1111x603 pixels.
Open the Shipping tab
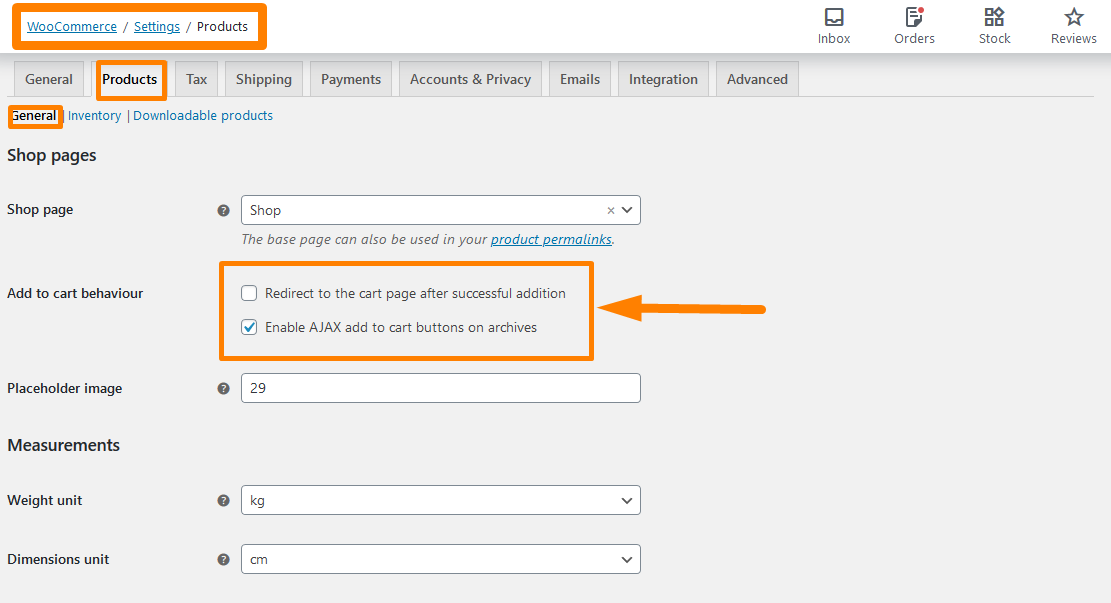pyautogui.click(x=264, y=79)
